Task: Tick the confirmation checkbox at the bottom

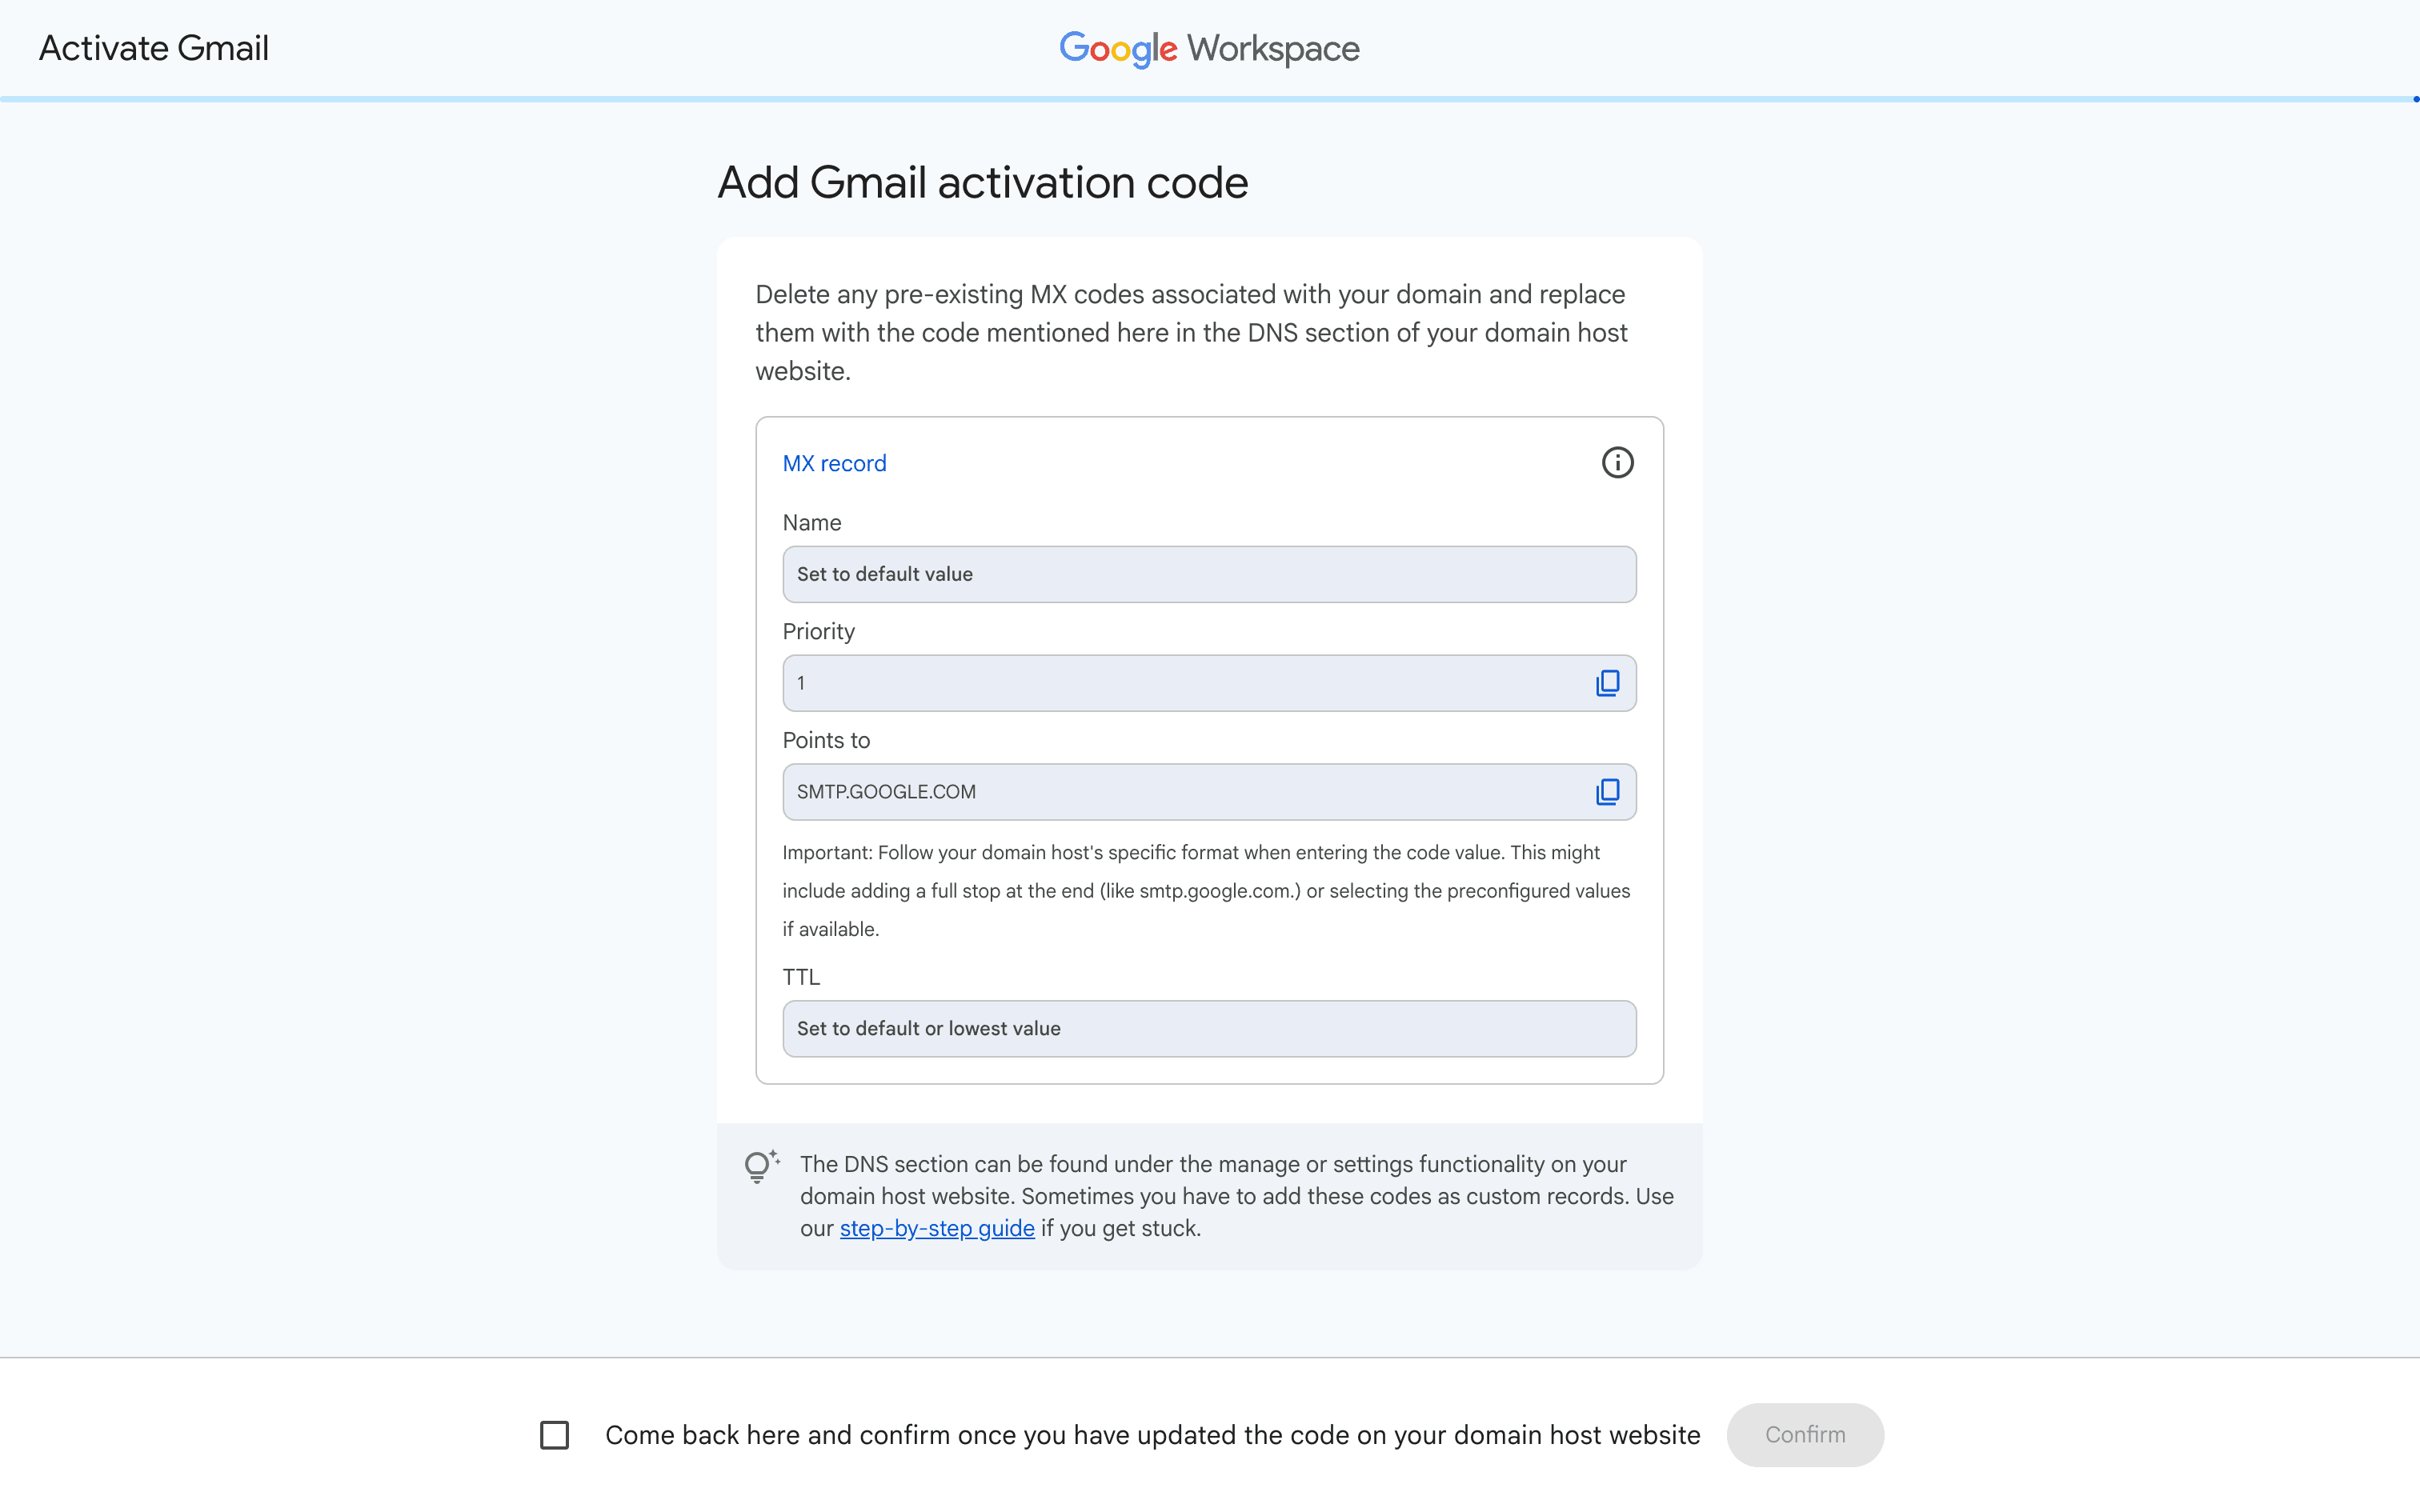Action: [554, 1435]
